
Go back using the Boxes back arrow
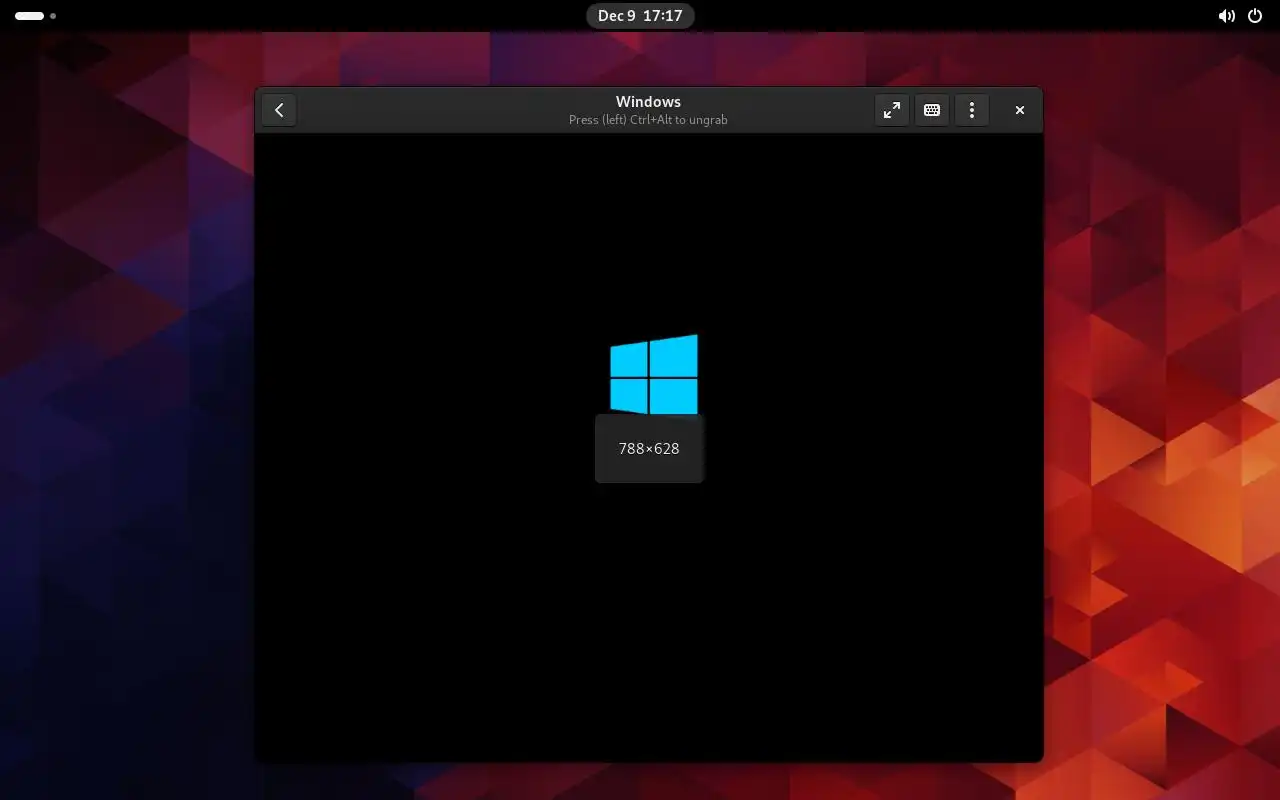pyautogui.click(x=279, y=110)
